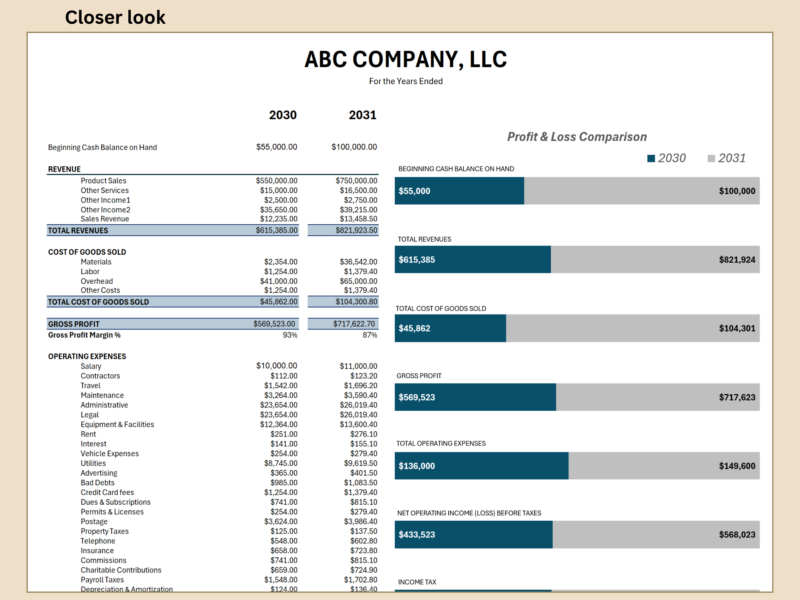Select the $717,622.70 gross profit cell
The image size is (800, 600).
pos(354,323)
